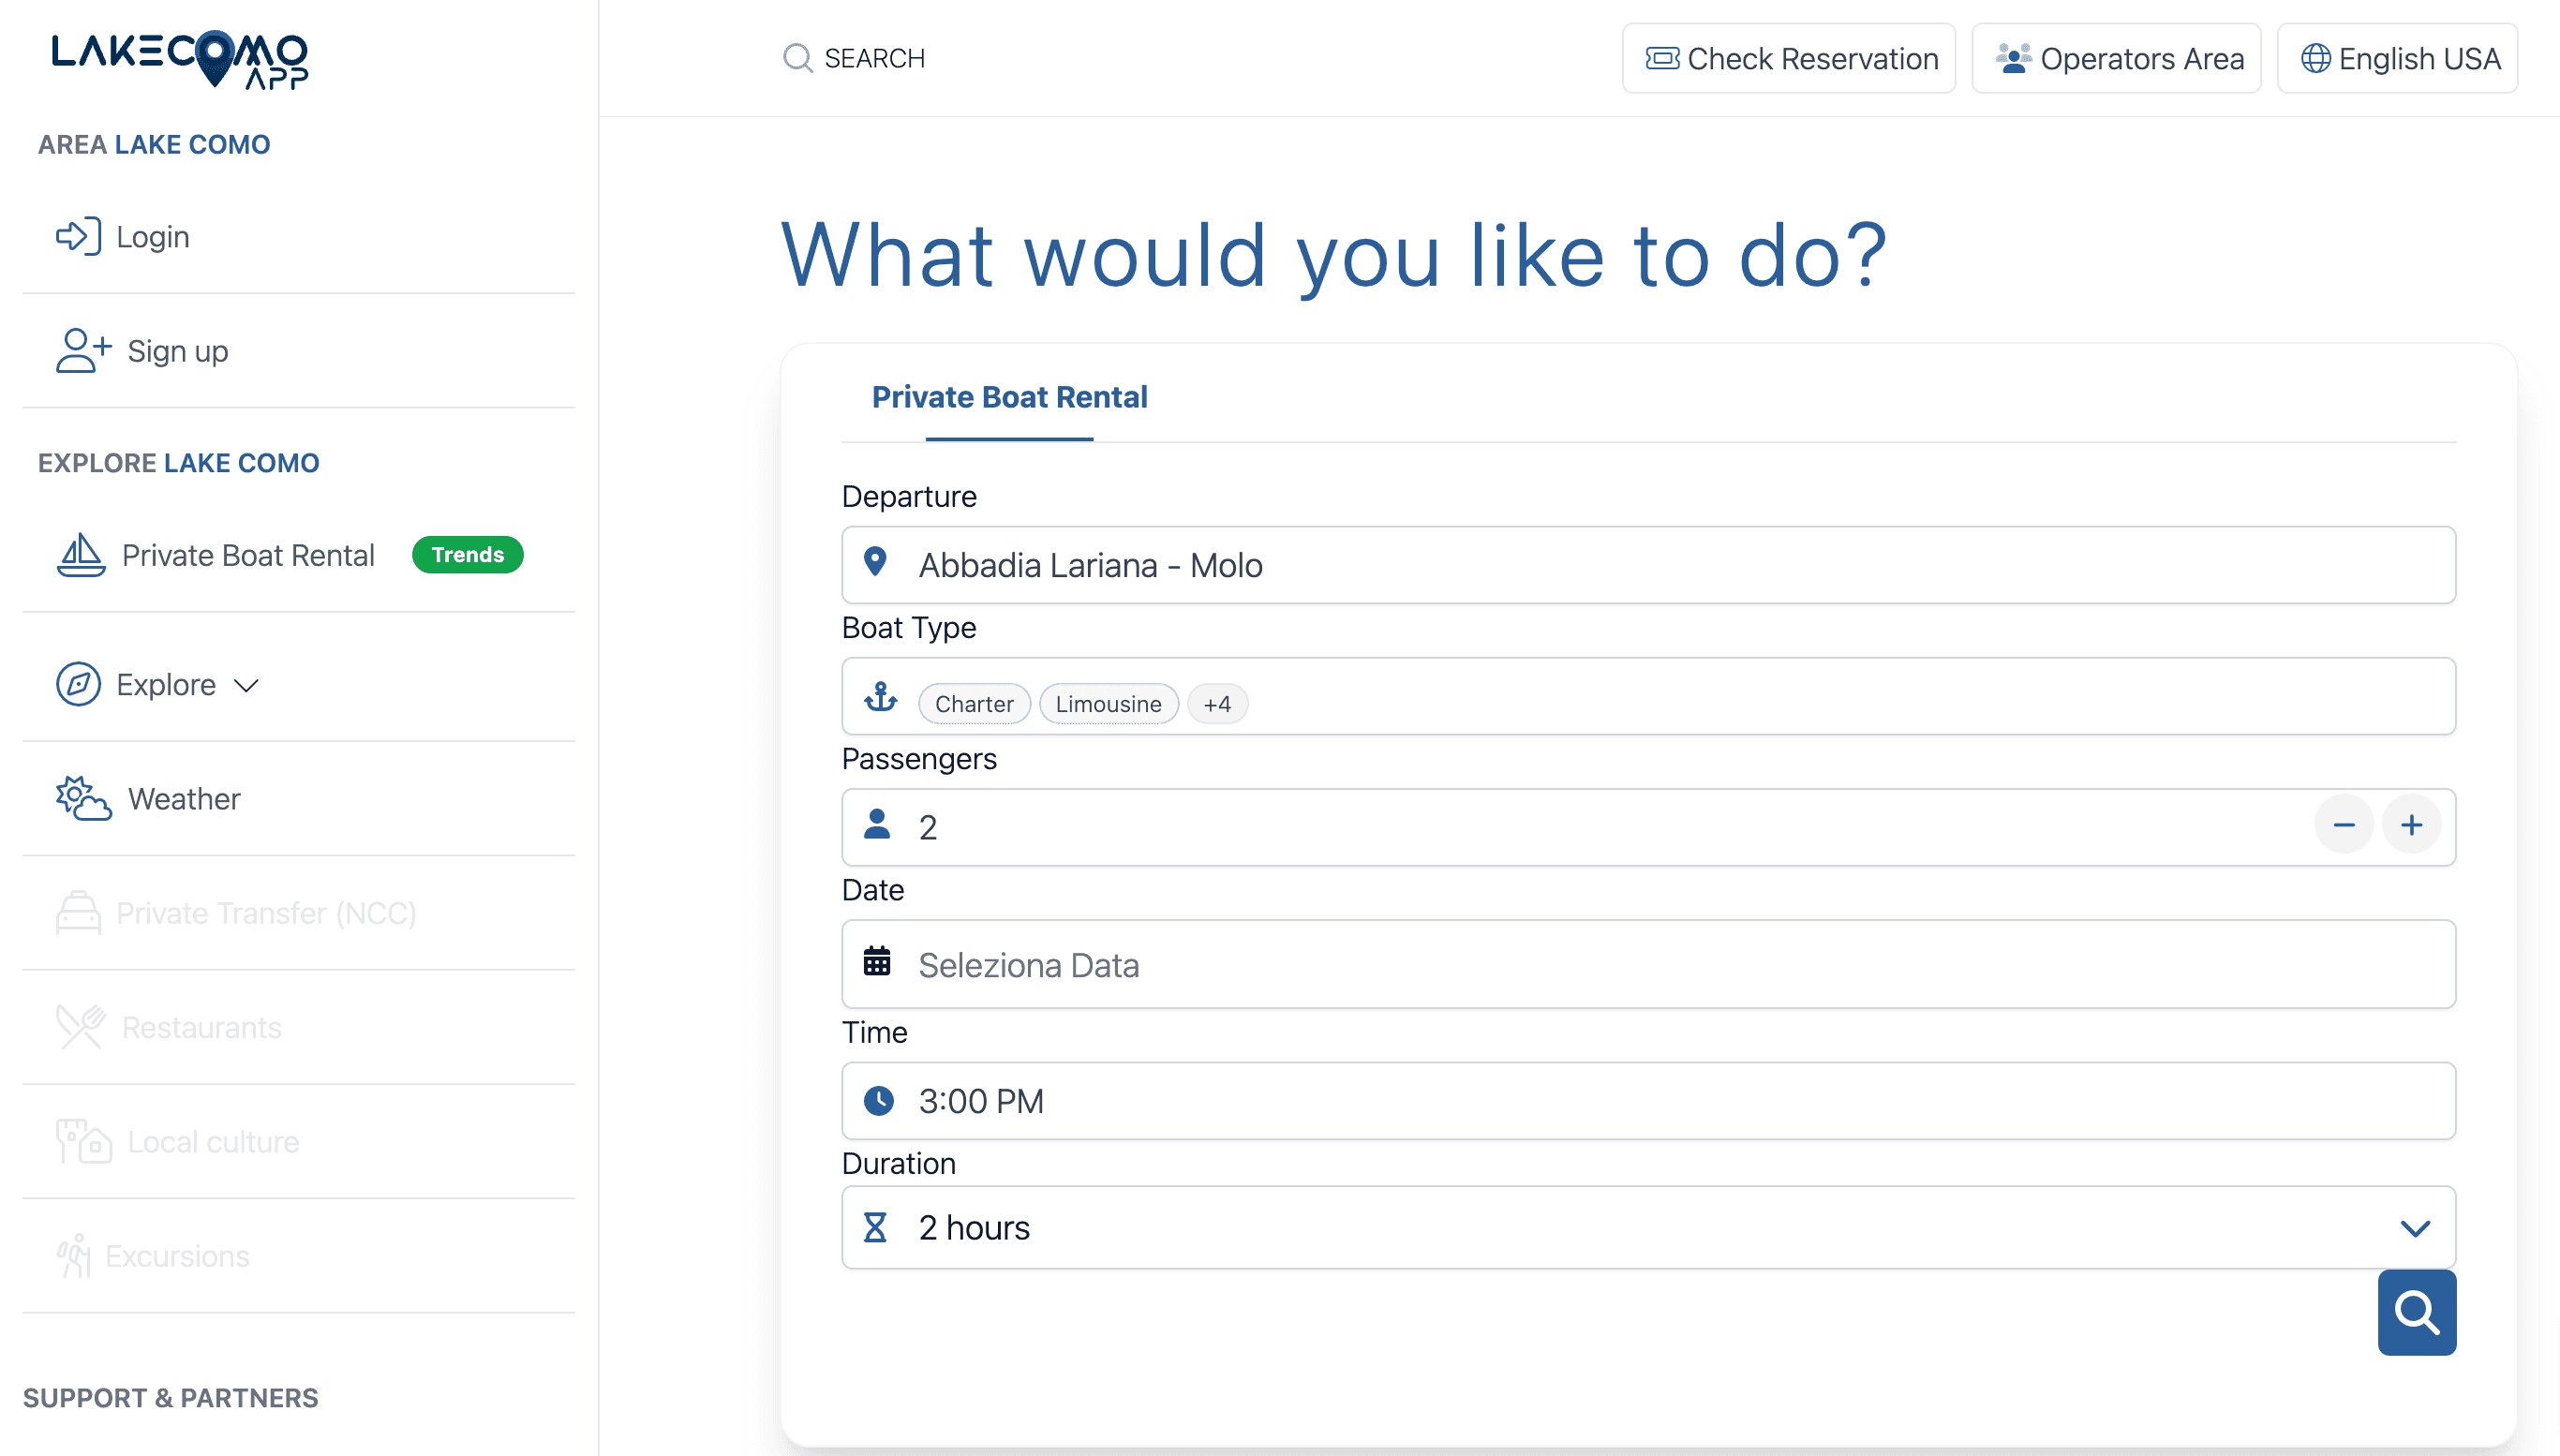Increase passengers with the plus button

tap(2411, 826)
